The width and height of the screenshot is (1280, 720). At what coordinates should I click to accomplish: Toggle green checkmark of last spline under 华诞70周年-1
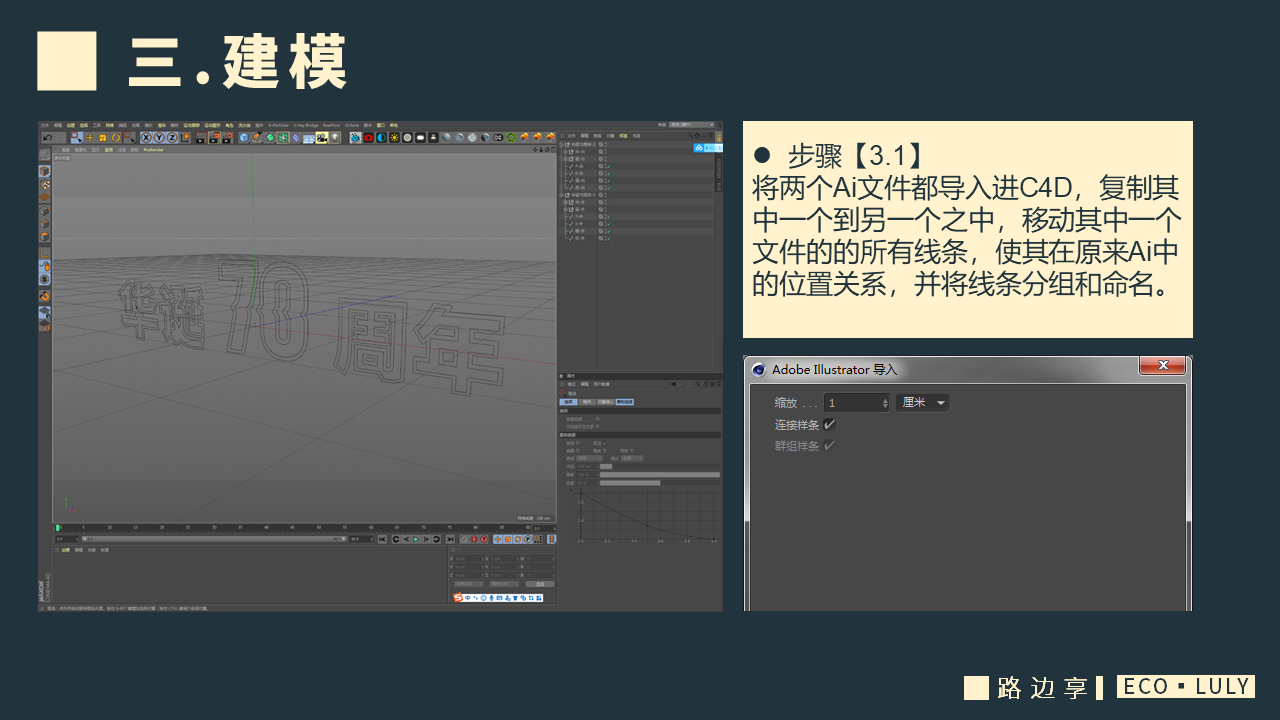(609, 238)
